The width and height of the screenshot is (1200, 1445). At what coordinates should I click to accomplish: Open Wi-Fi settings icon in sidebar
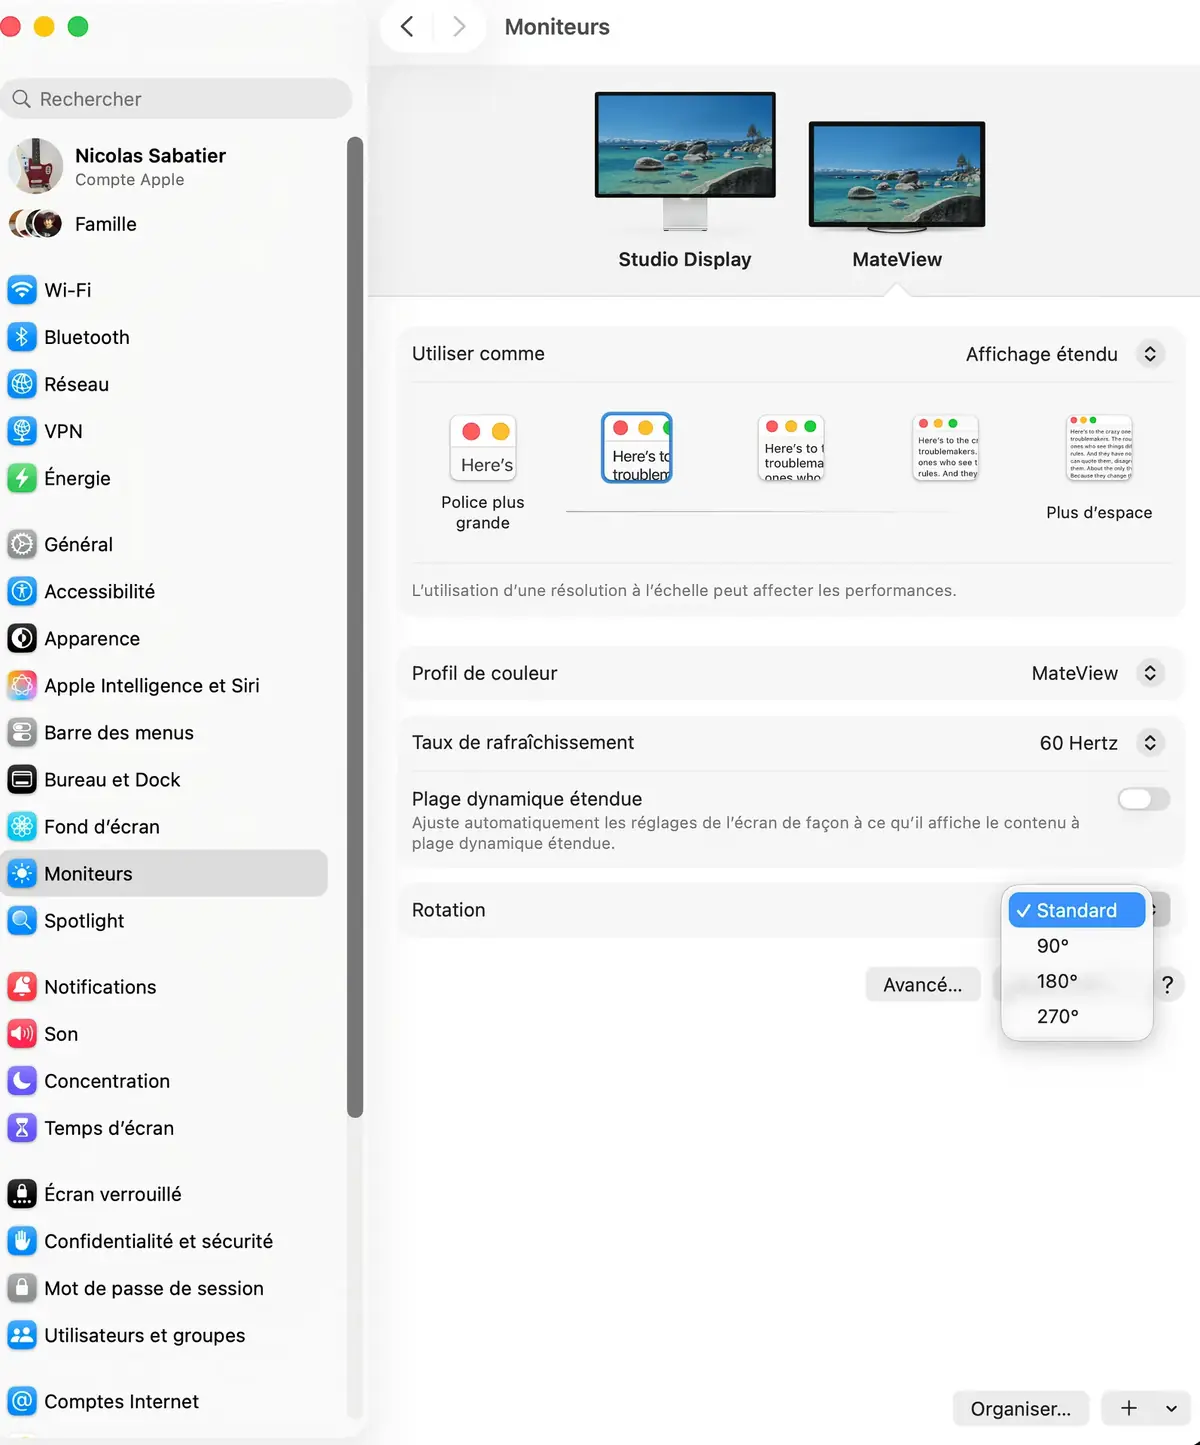pos(22,290)
